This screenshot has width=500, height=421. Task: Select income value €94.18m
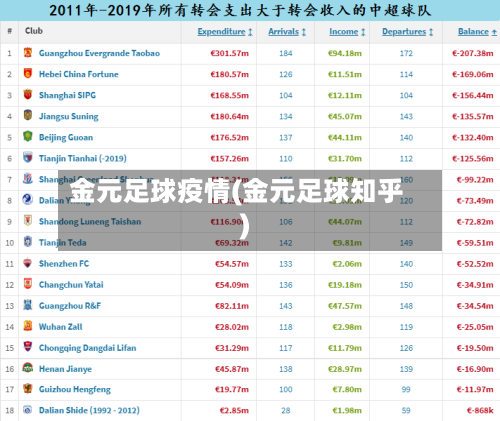345,53
